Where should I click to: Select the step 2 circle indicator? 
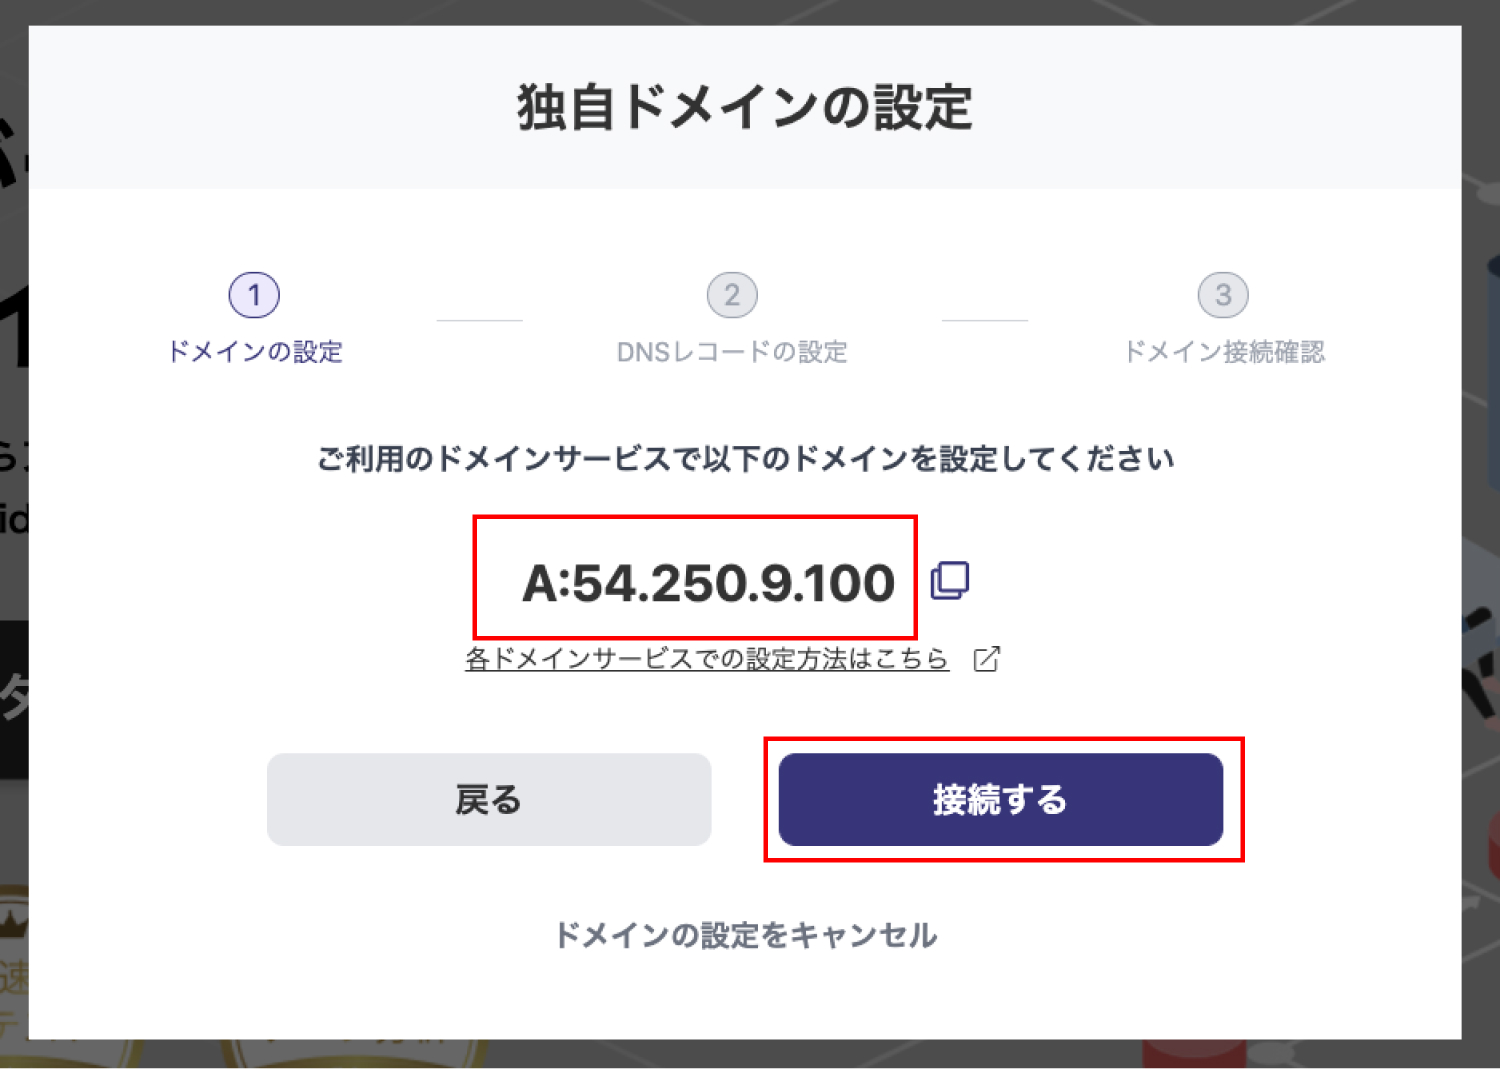tap(732, 295)
